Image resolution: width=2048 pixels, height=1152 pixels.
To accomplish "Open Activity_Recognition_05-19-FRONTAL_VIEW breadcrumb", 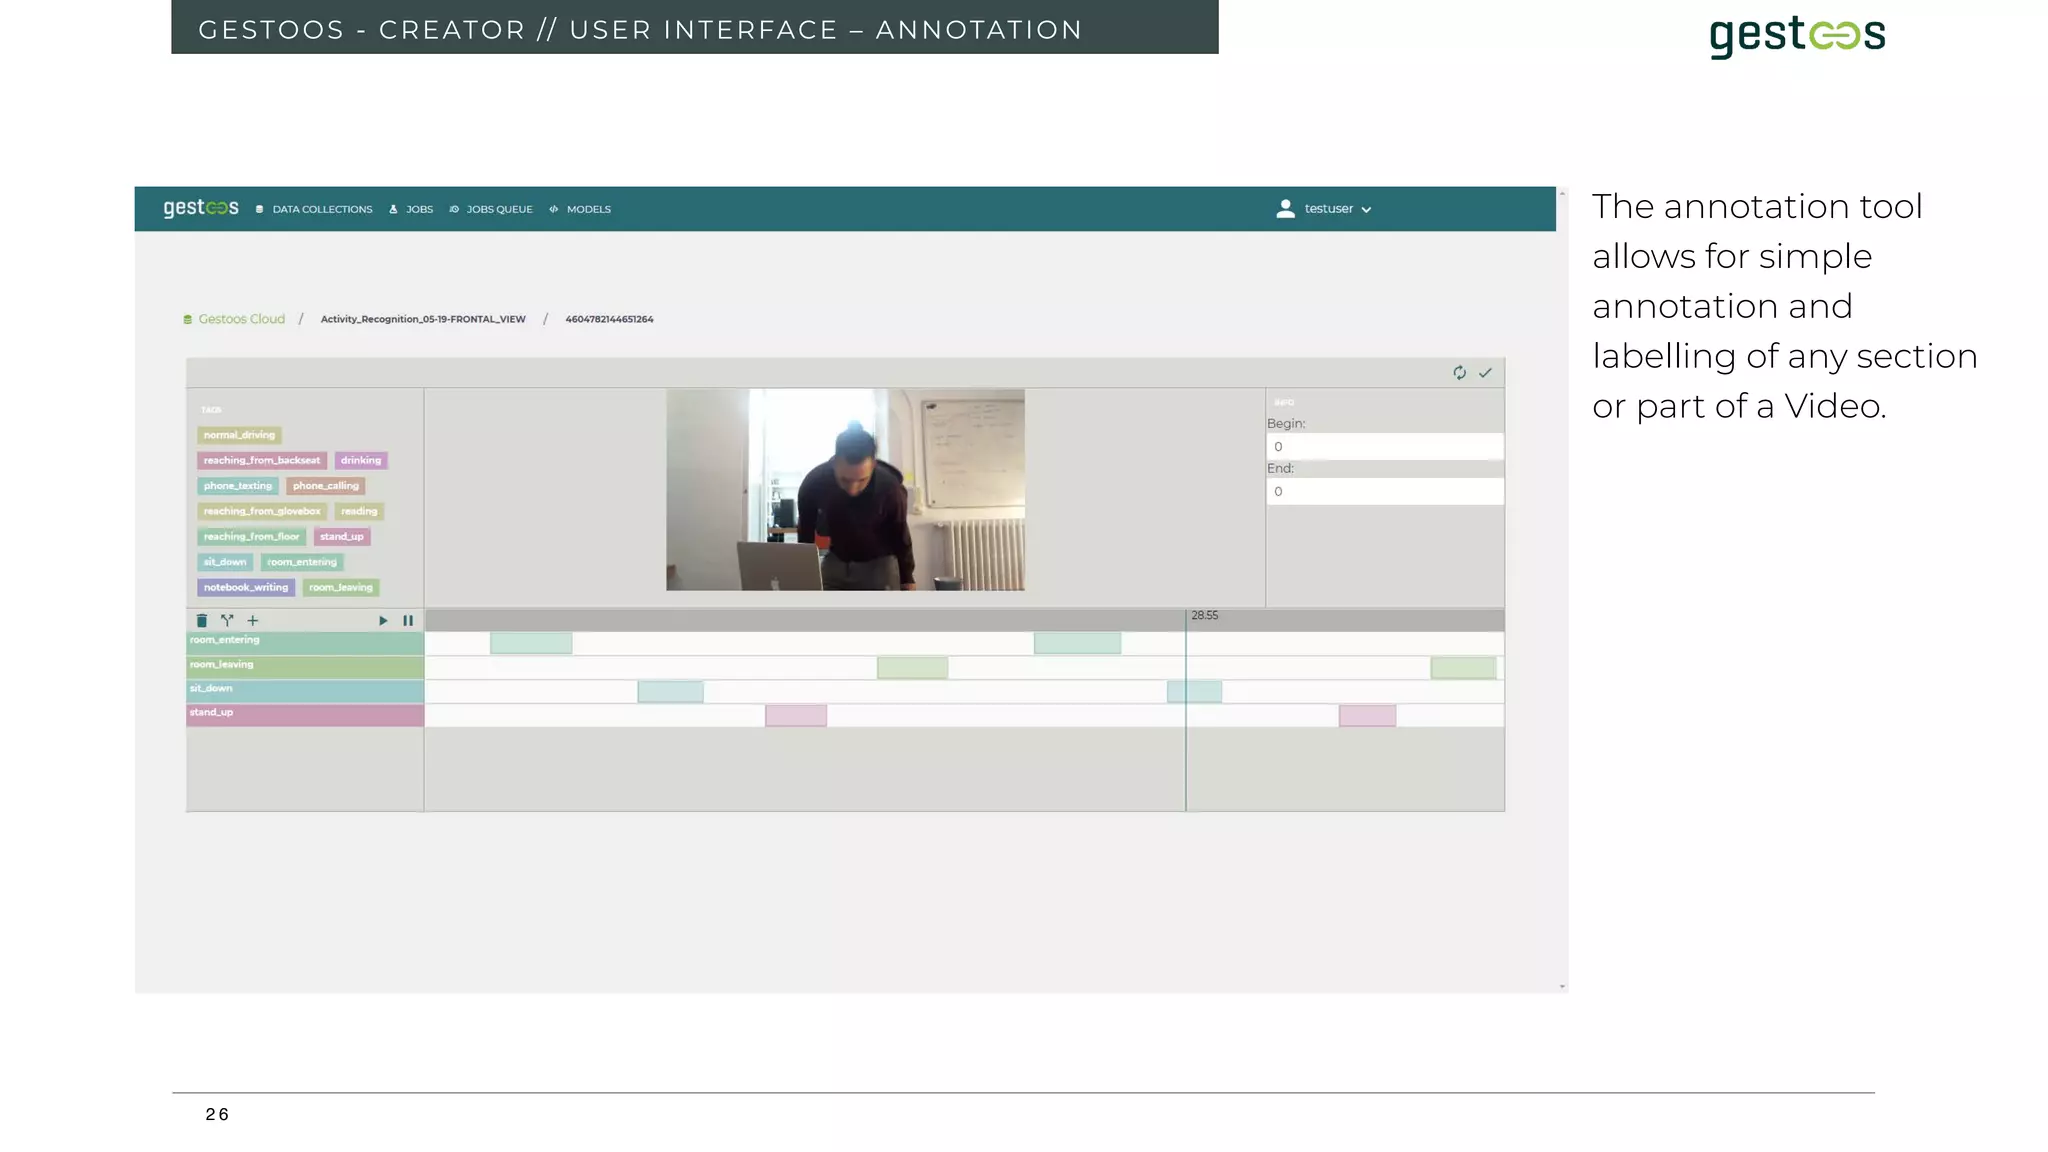I will tap(423, 319).
